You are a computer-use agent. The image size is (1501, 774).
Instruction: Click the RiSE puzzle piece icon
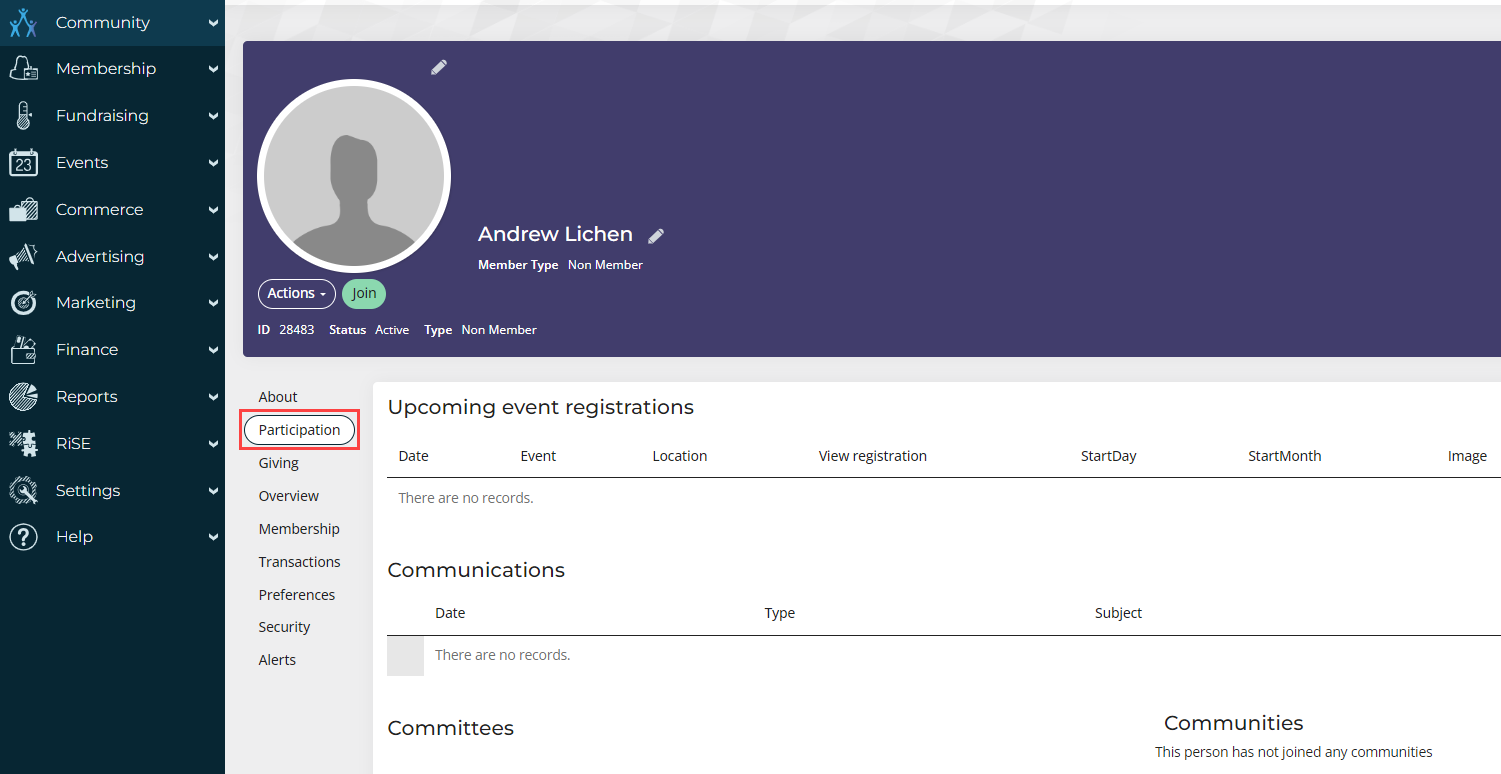(23, 443)
